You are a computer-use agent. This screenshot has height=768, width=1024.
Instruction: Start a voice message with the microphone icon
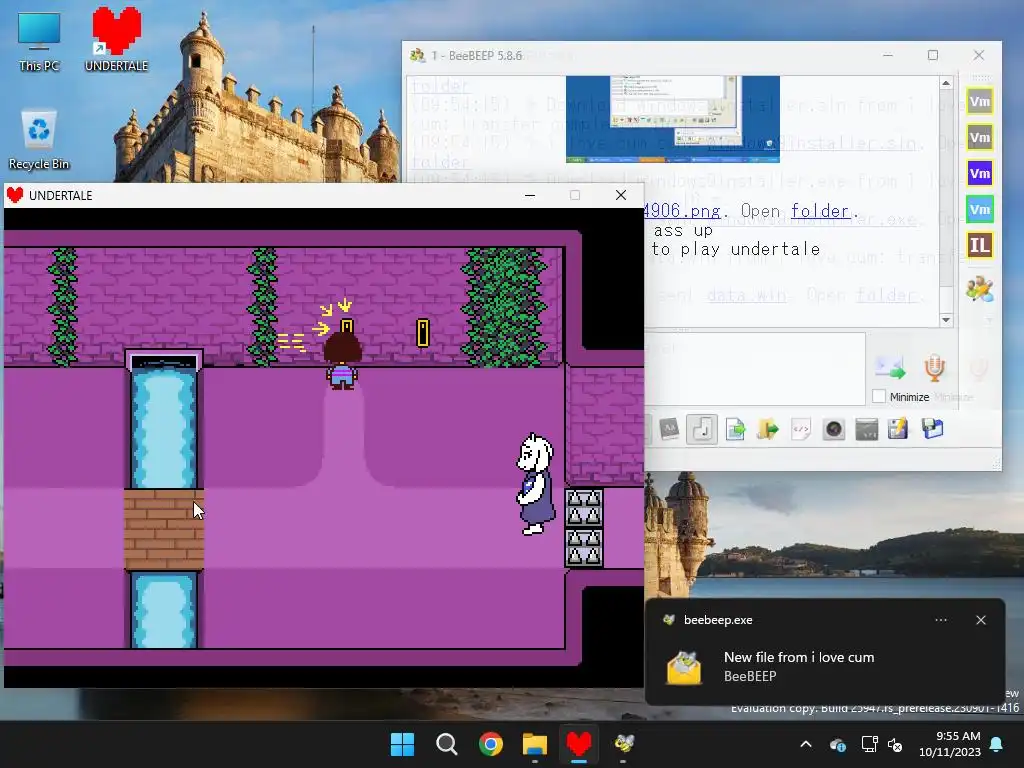(x=935, y=368)
